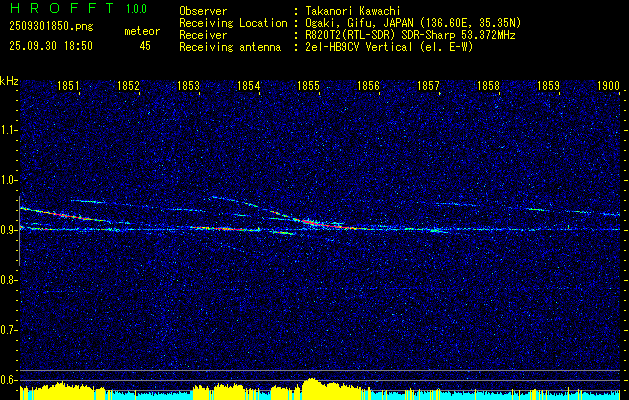Click time marker 1856

tap(368, 85)
